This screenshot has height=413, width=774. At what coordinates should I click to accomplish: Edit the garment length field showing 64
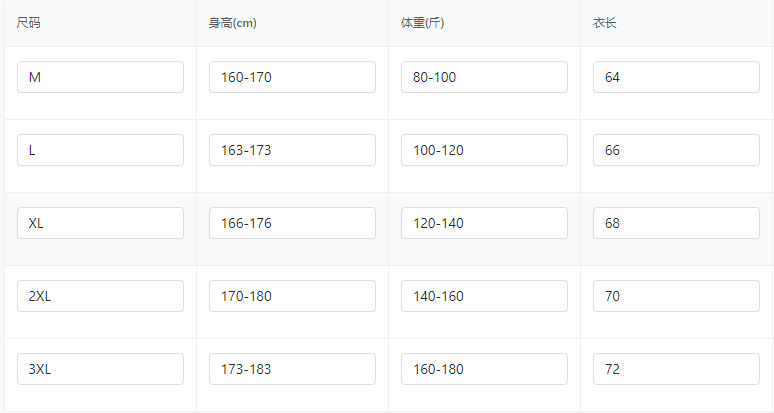pos(676,77)
